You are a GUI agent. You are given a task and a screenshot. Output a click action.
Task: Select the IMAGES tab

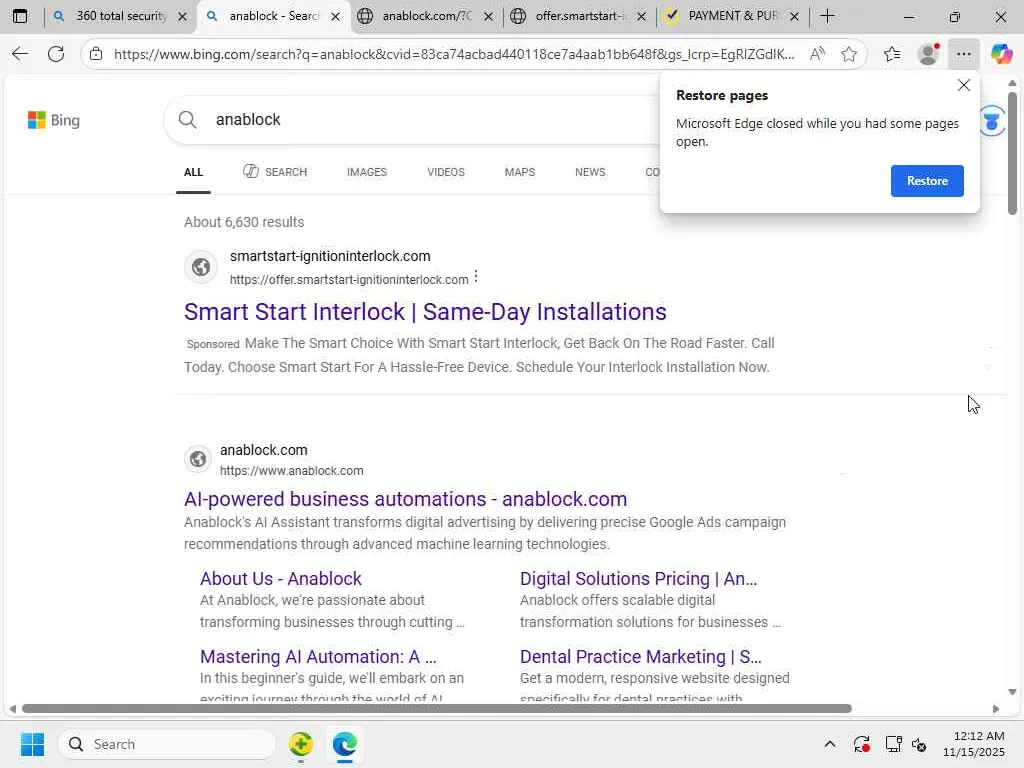(x=367, y=172)
